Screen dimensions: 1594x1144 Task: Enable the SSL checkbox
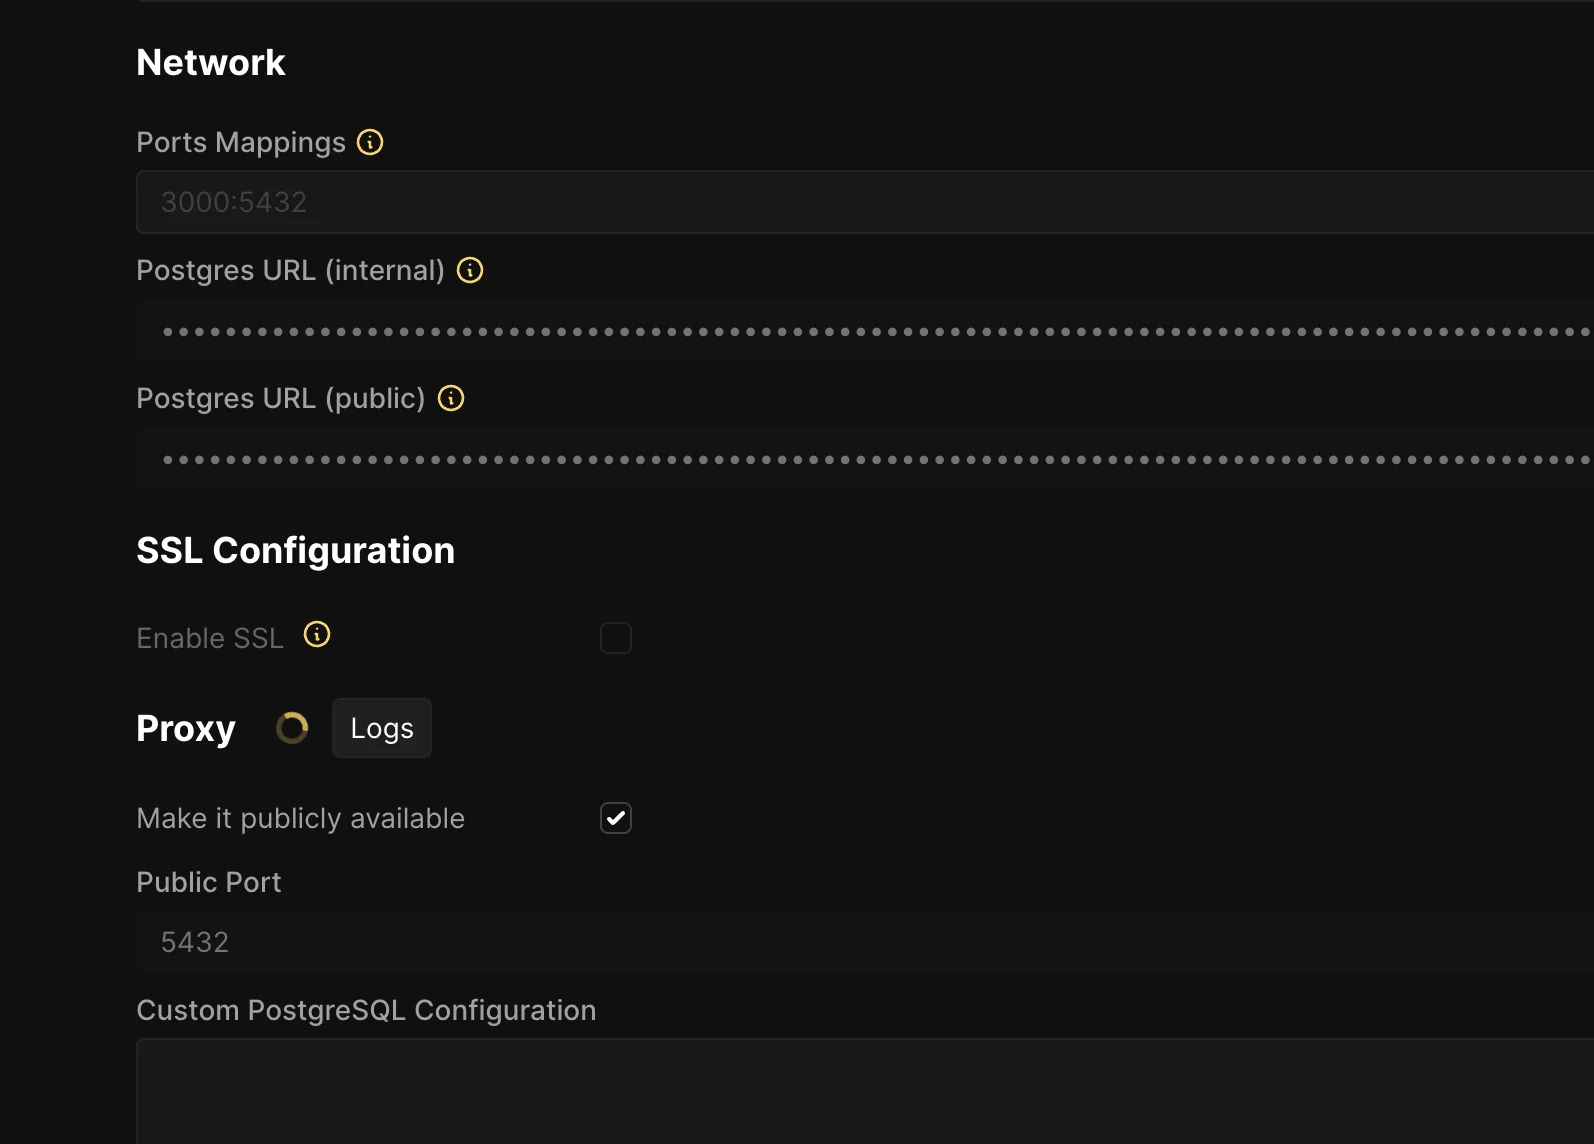[616, 638]
